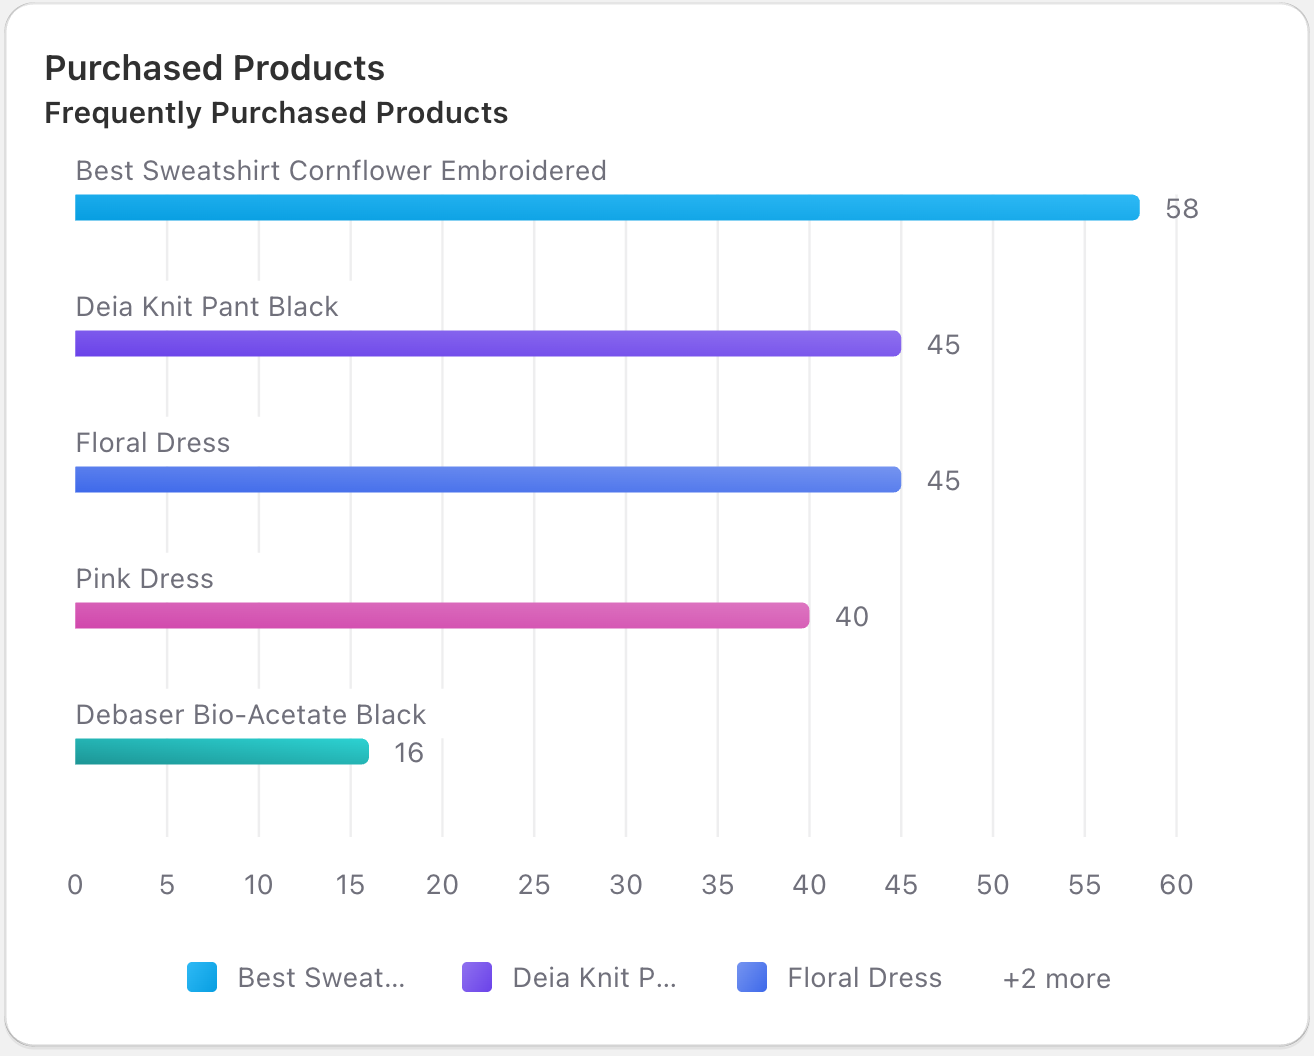Click the Pink Dress bar

coord(442,616)
